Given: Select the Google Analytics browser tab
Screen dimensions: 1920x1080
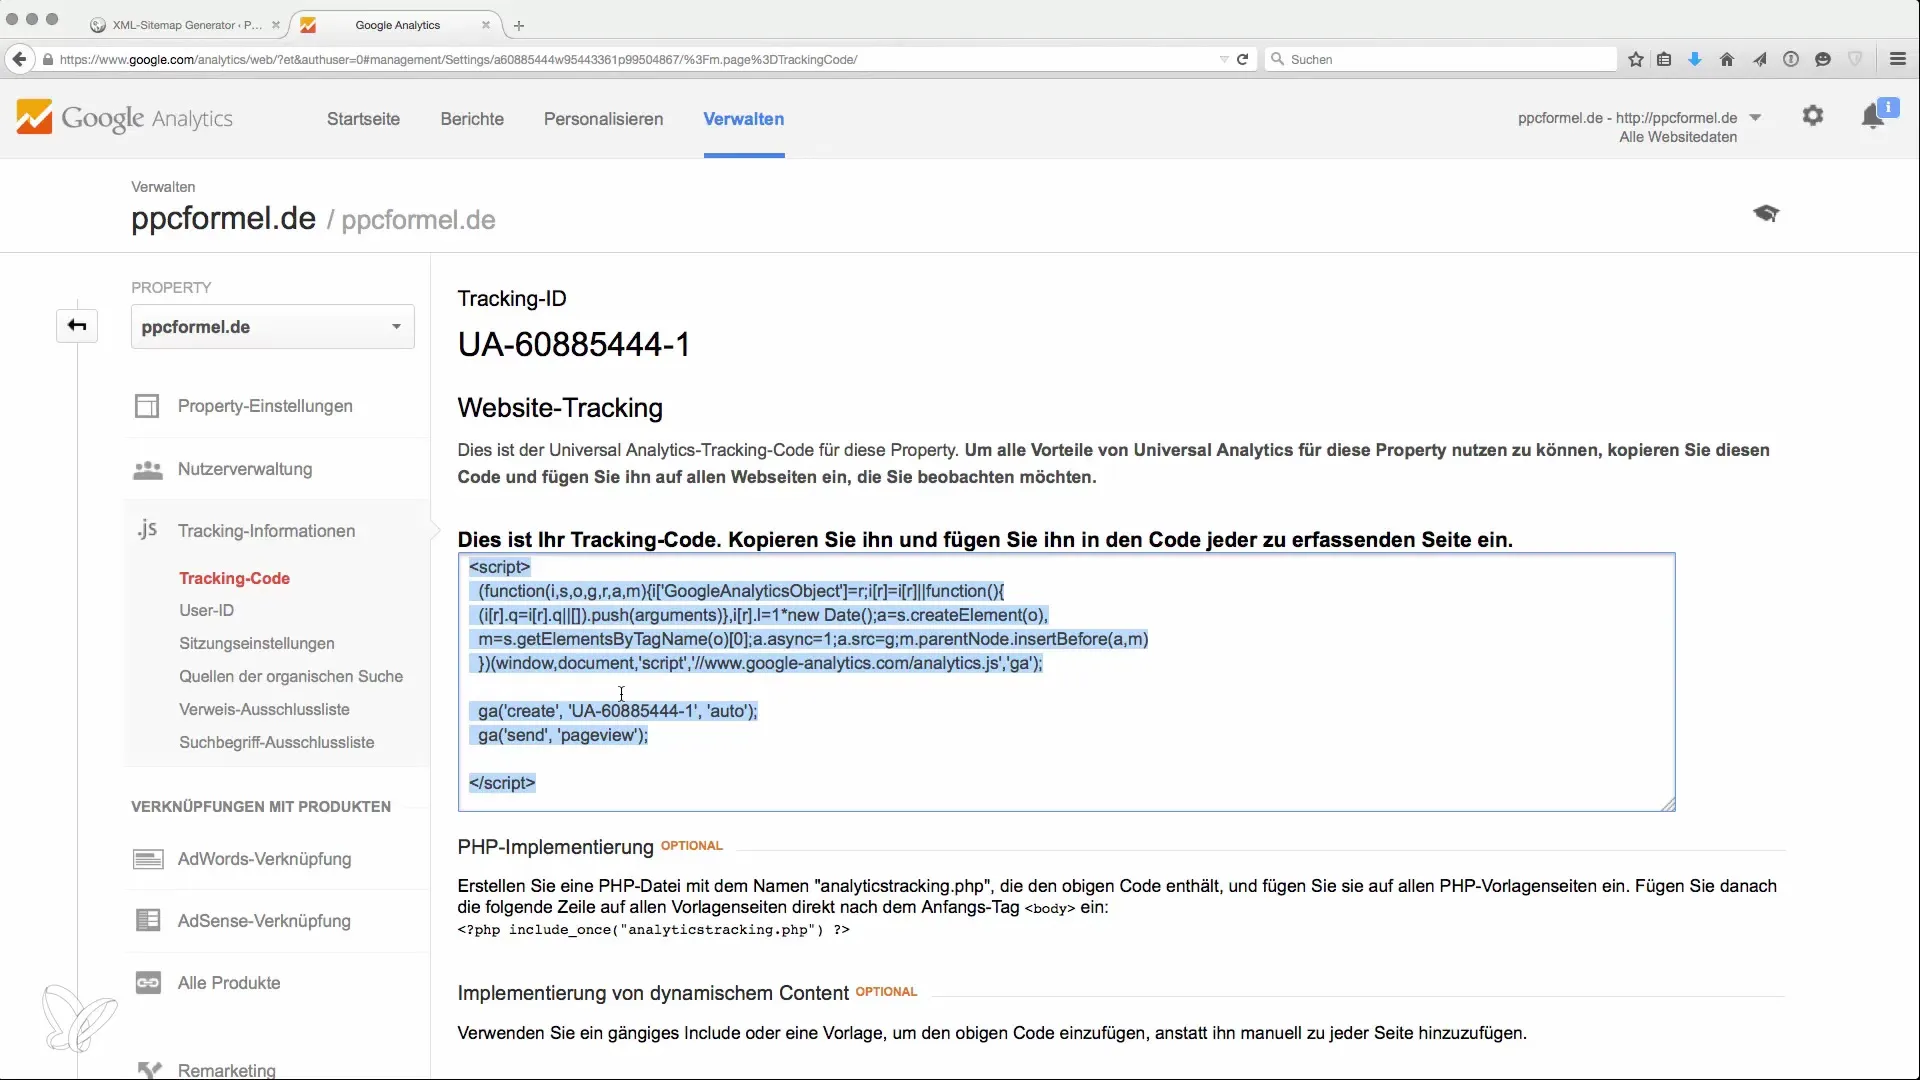Looking at the screenshot, I should (397, 25).
